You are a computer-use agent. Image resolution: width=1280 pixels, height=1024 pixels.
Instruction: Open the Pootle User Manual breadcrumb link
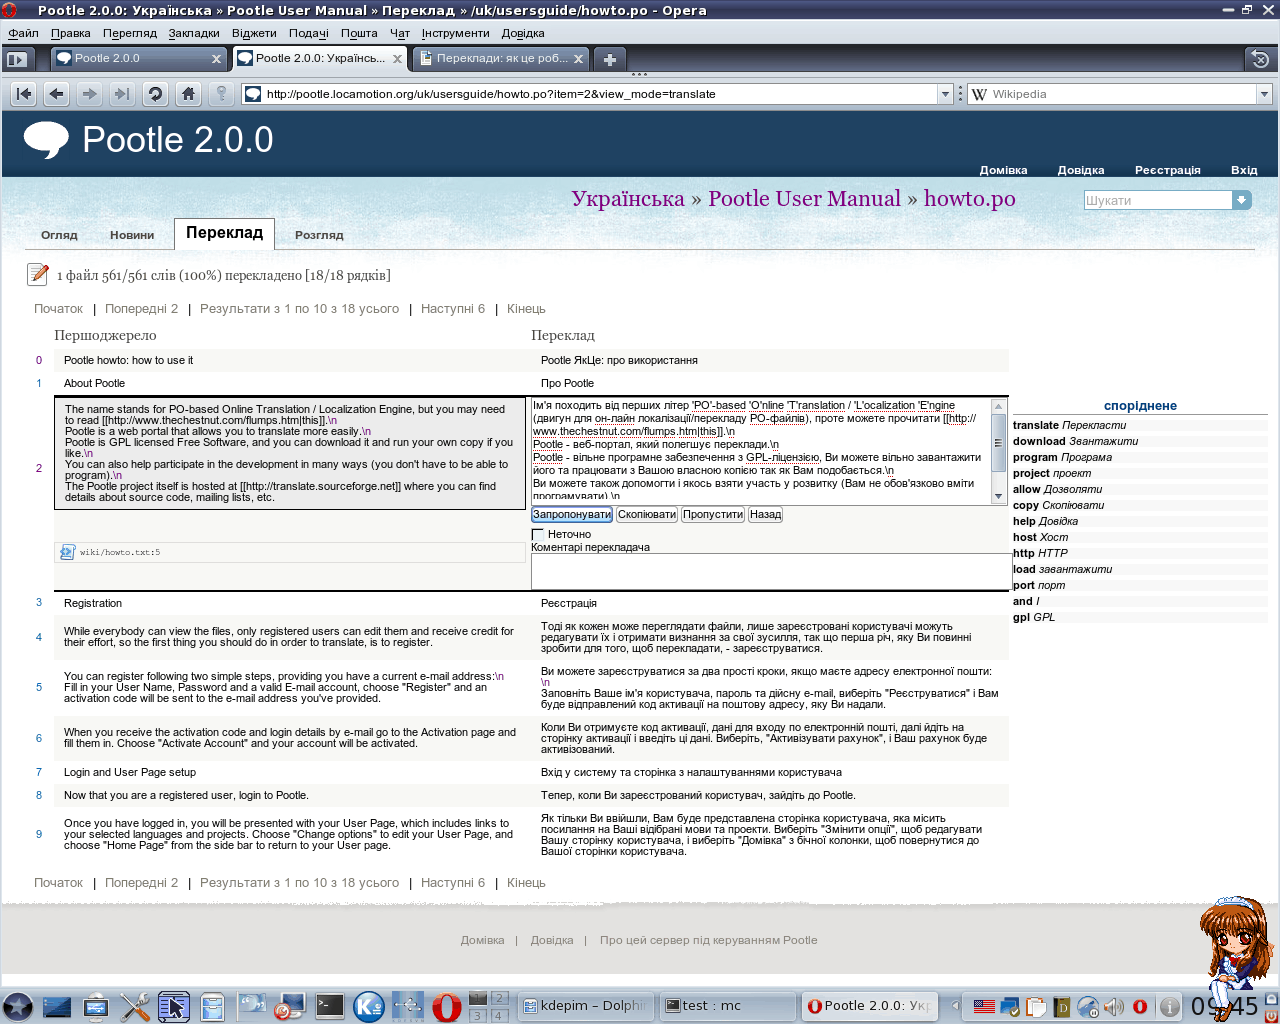pyautogui.click(x=805, y=199)
